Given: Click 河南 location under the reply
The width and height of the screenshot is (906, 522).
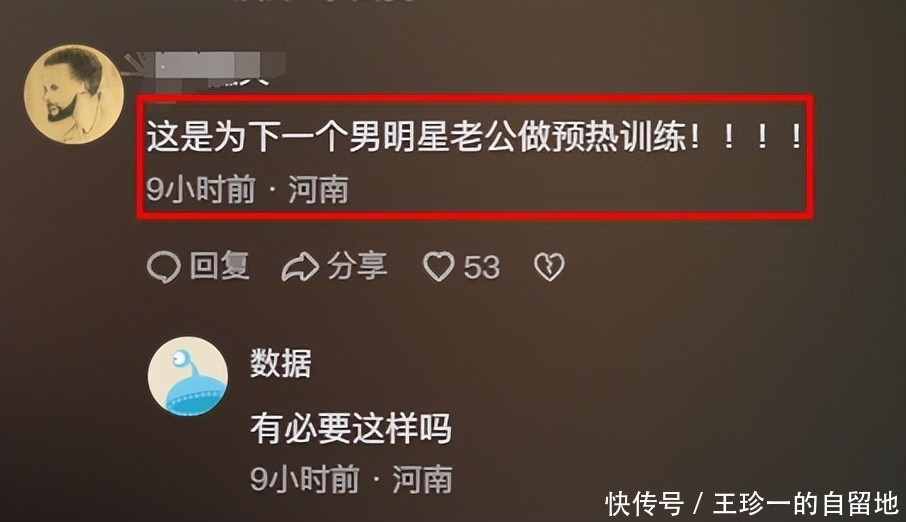Looking at the screenshot, I should (x=422, y=480).
